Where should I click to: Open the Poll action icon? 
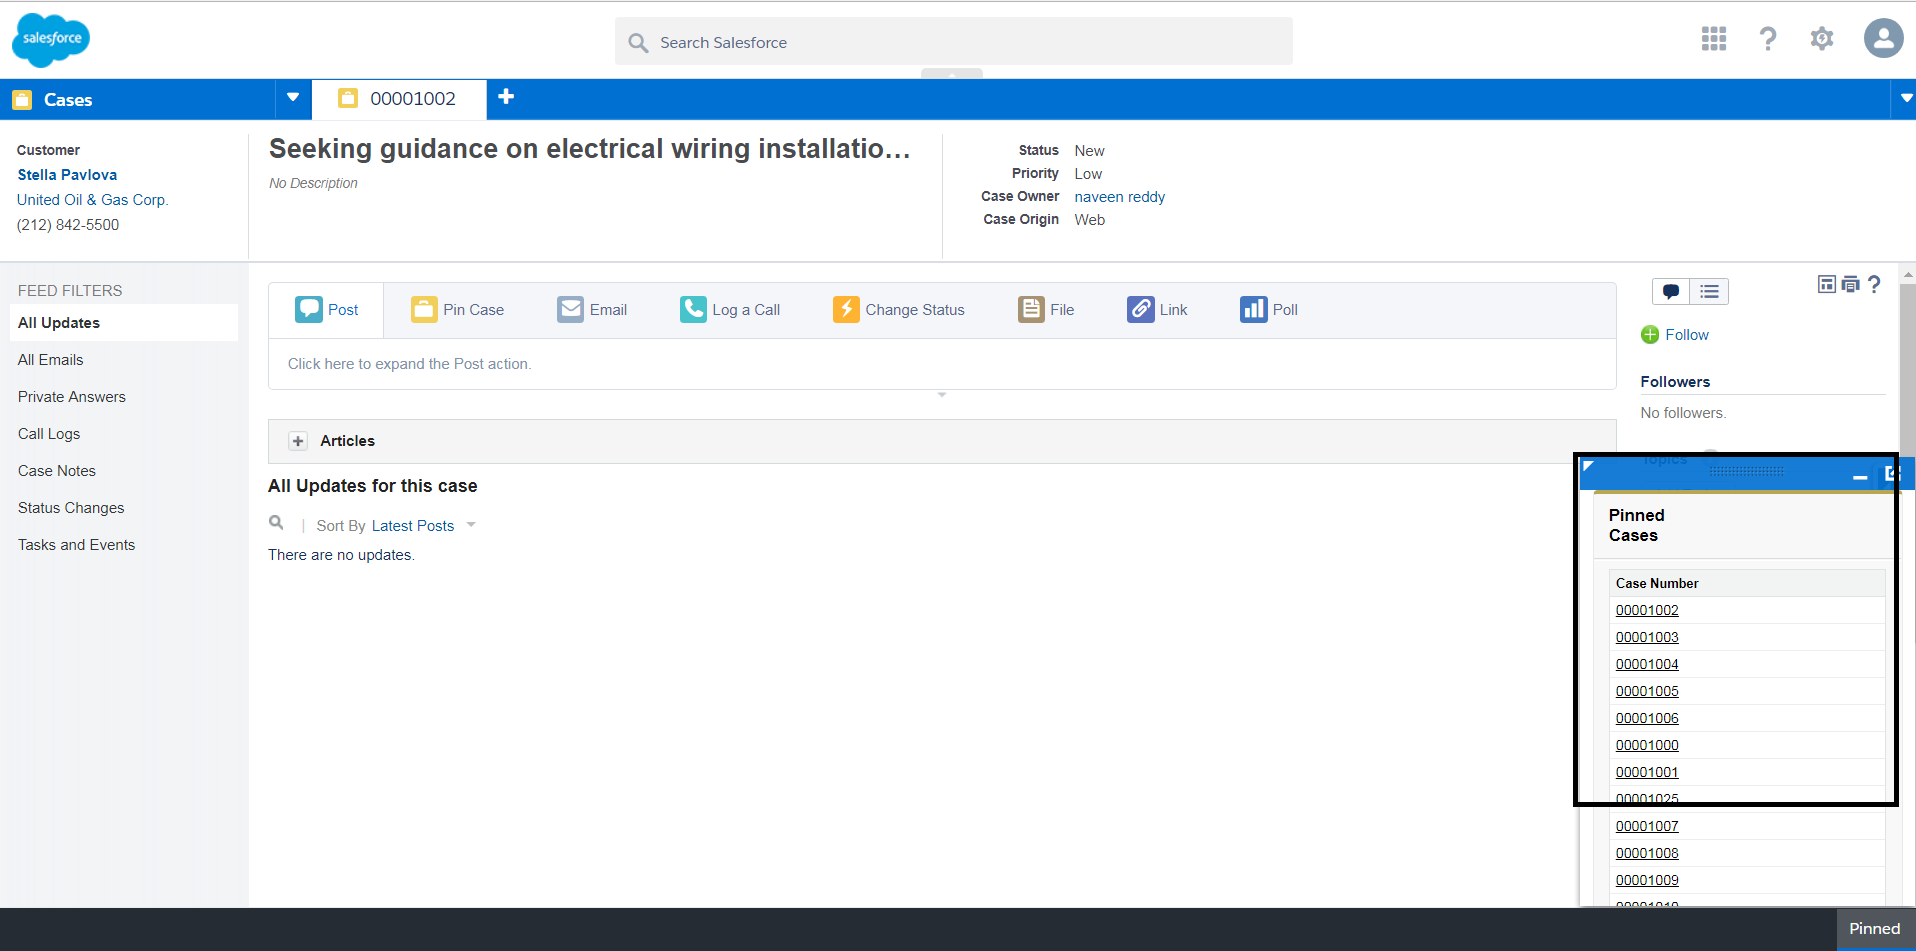(1252, 309)
